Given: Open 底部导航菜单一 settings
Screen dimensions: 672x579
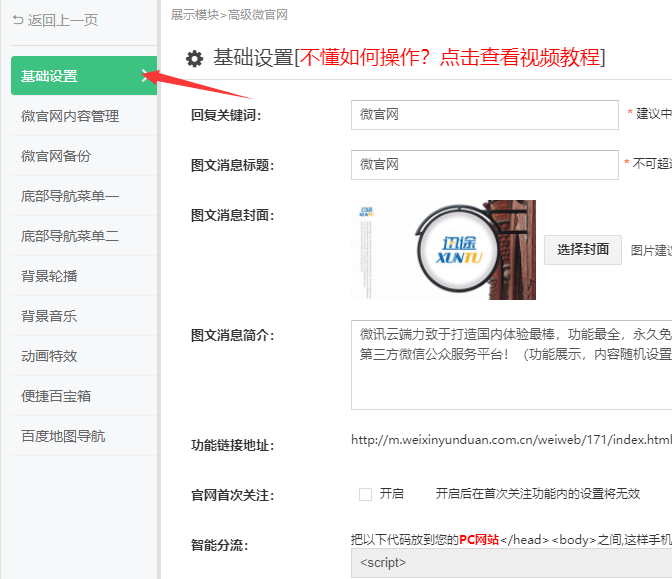Looking at the screenshot, I should (x=70, y=196).
